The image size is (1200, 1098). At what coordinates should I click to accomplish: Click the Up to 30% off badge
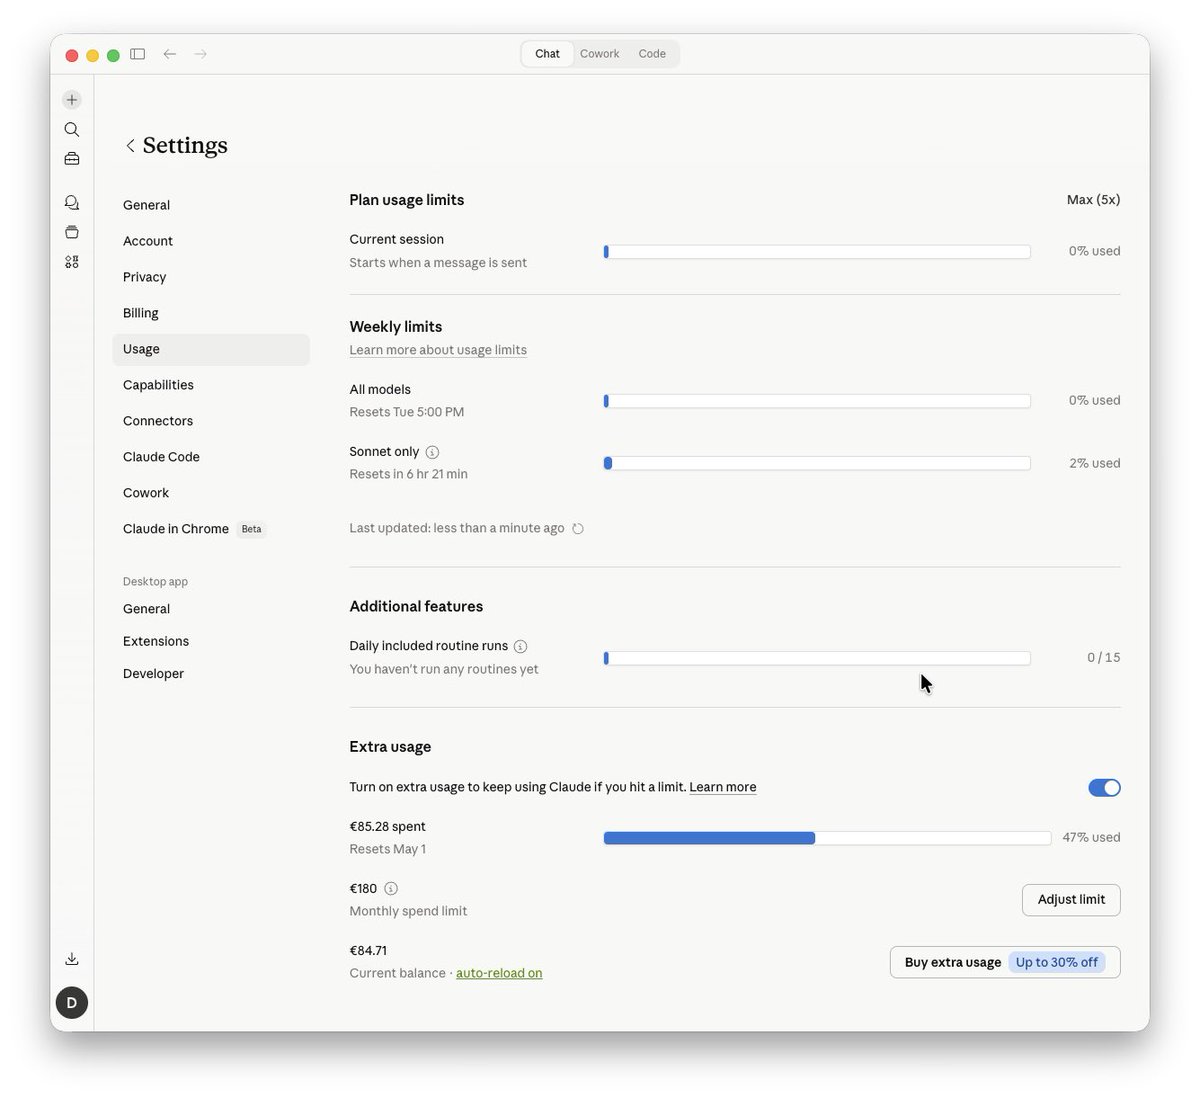tap(1057, 962)
